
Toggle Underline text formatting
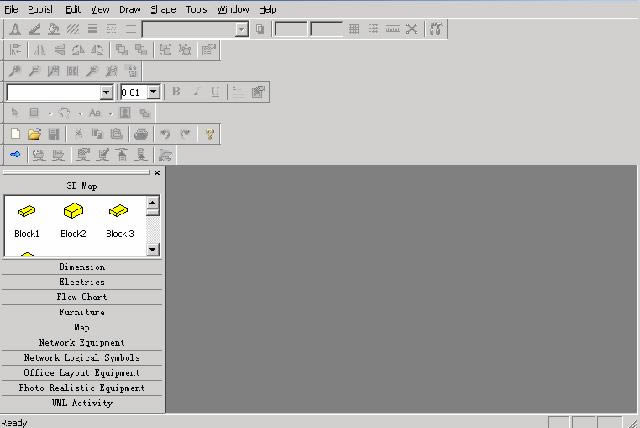215,92
